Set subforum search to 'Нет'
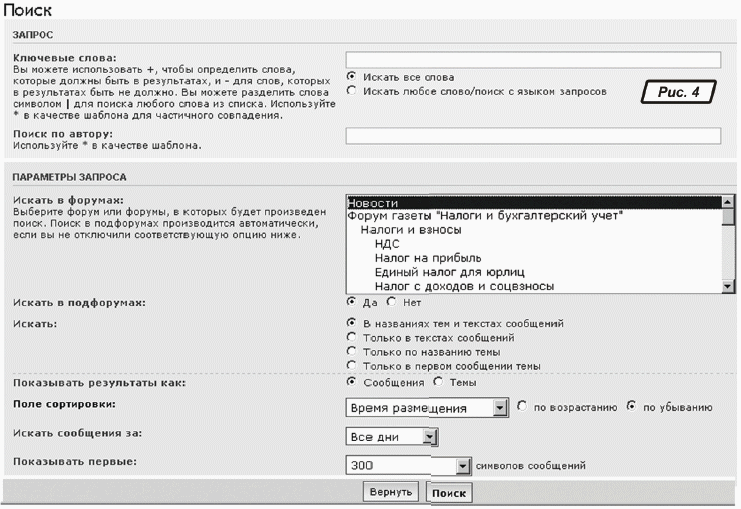This screenshot has height=509, width=741. [391, 301]
